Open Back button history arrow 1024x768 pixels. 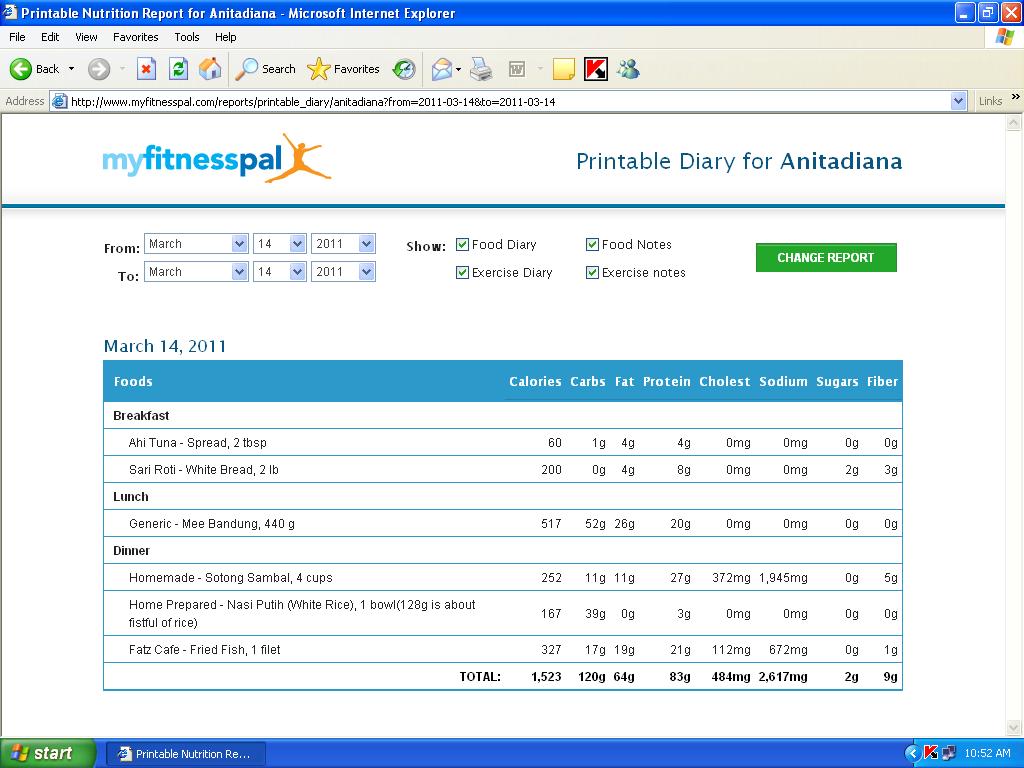pyautogui.click(x=71, y=69)
